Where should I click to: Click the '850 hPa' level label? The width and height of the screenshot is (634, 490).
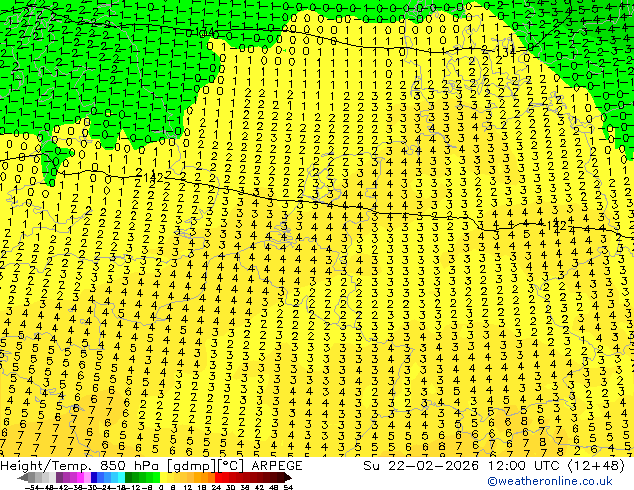[x=131, y=466]
